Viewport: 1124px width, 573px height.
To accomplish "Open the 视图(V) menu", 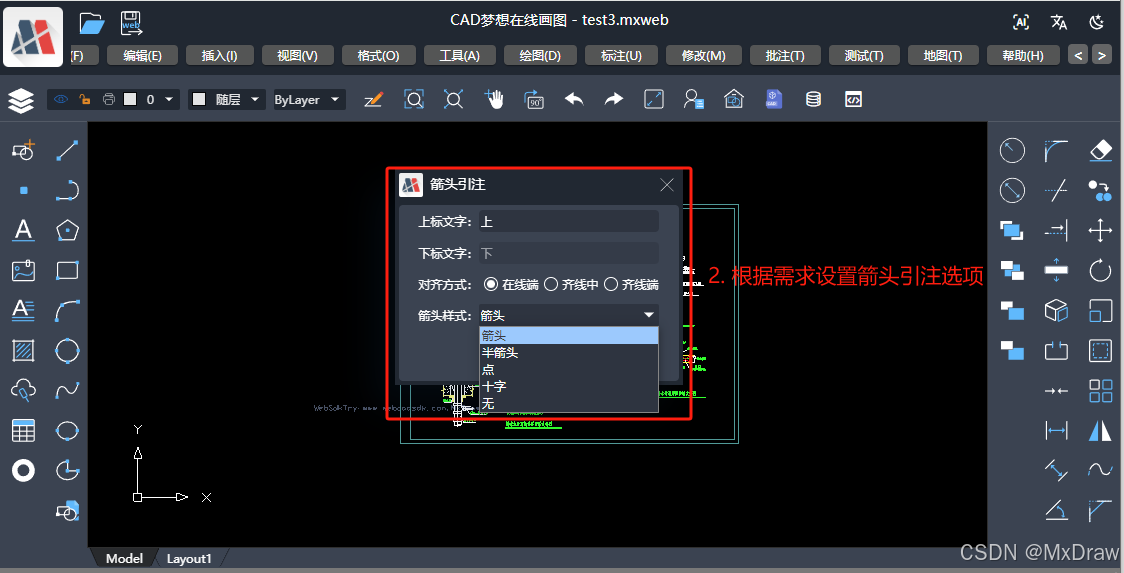I will [297, 55].
